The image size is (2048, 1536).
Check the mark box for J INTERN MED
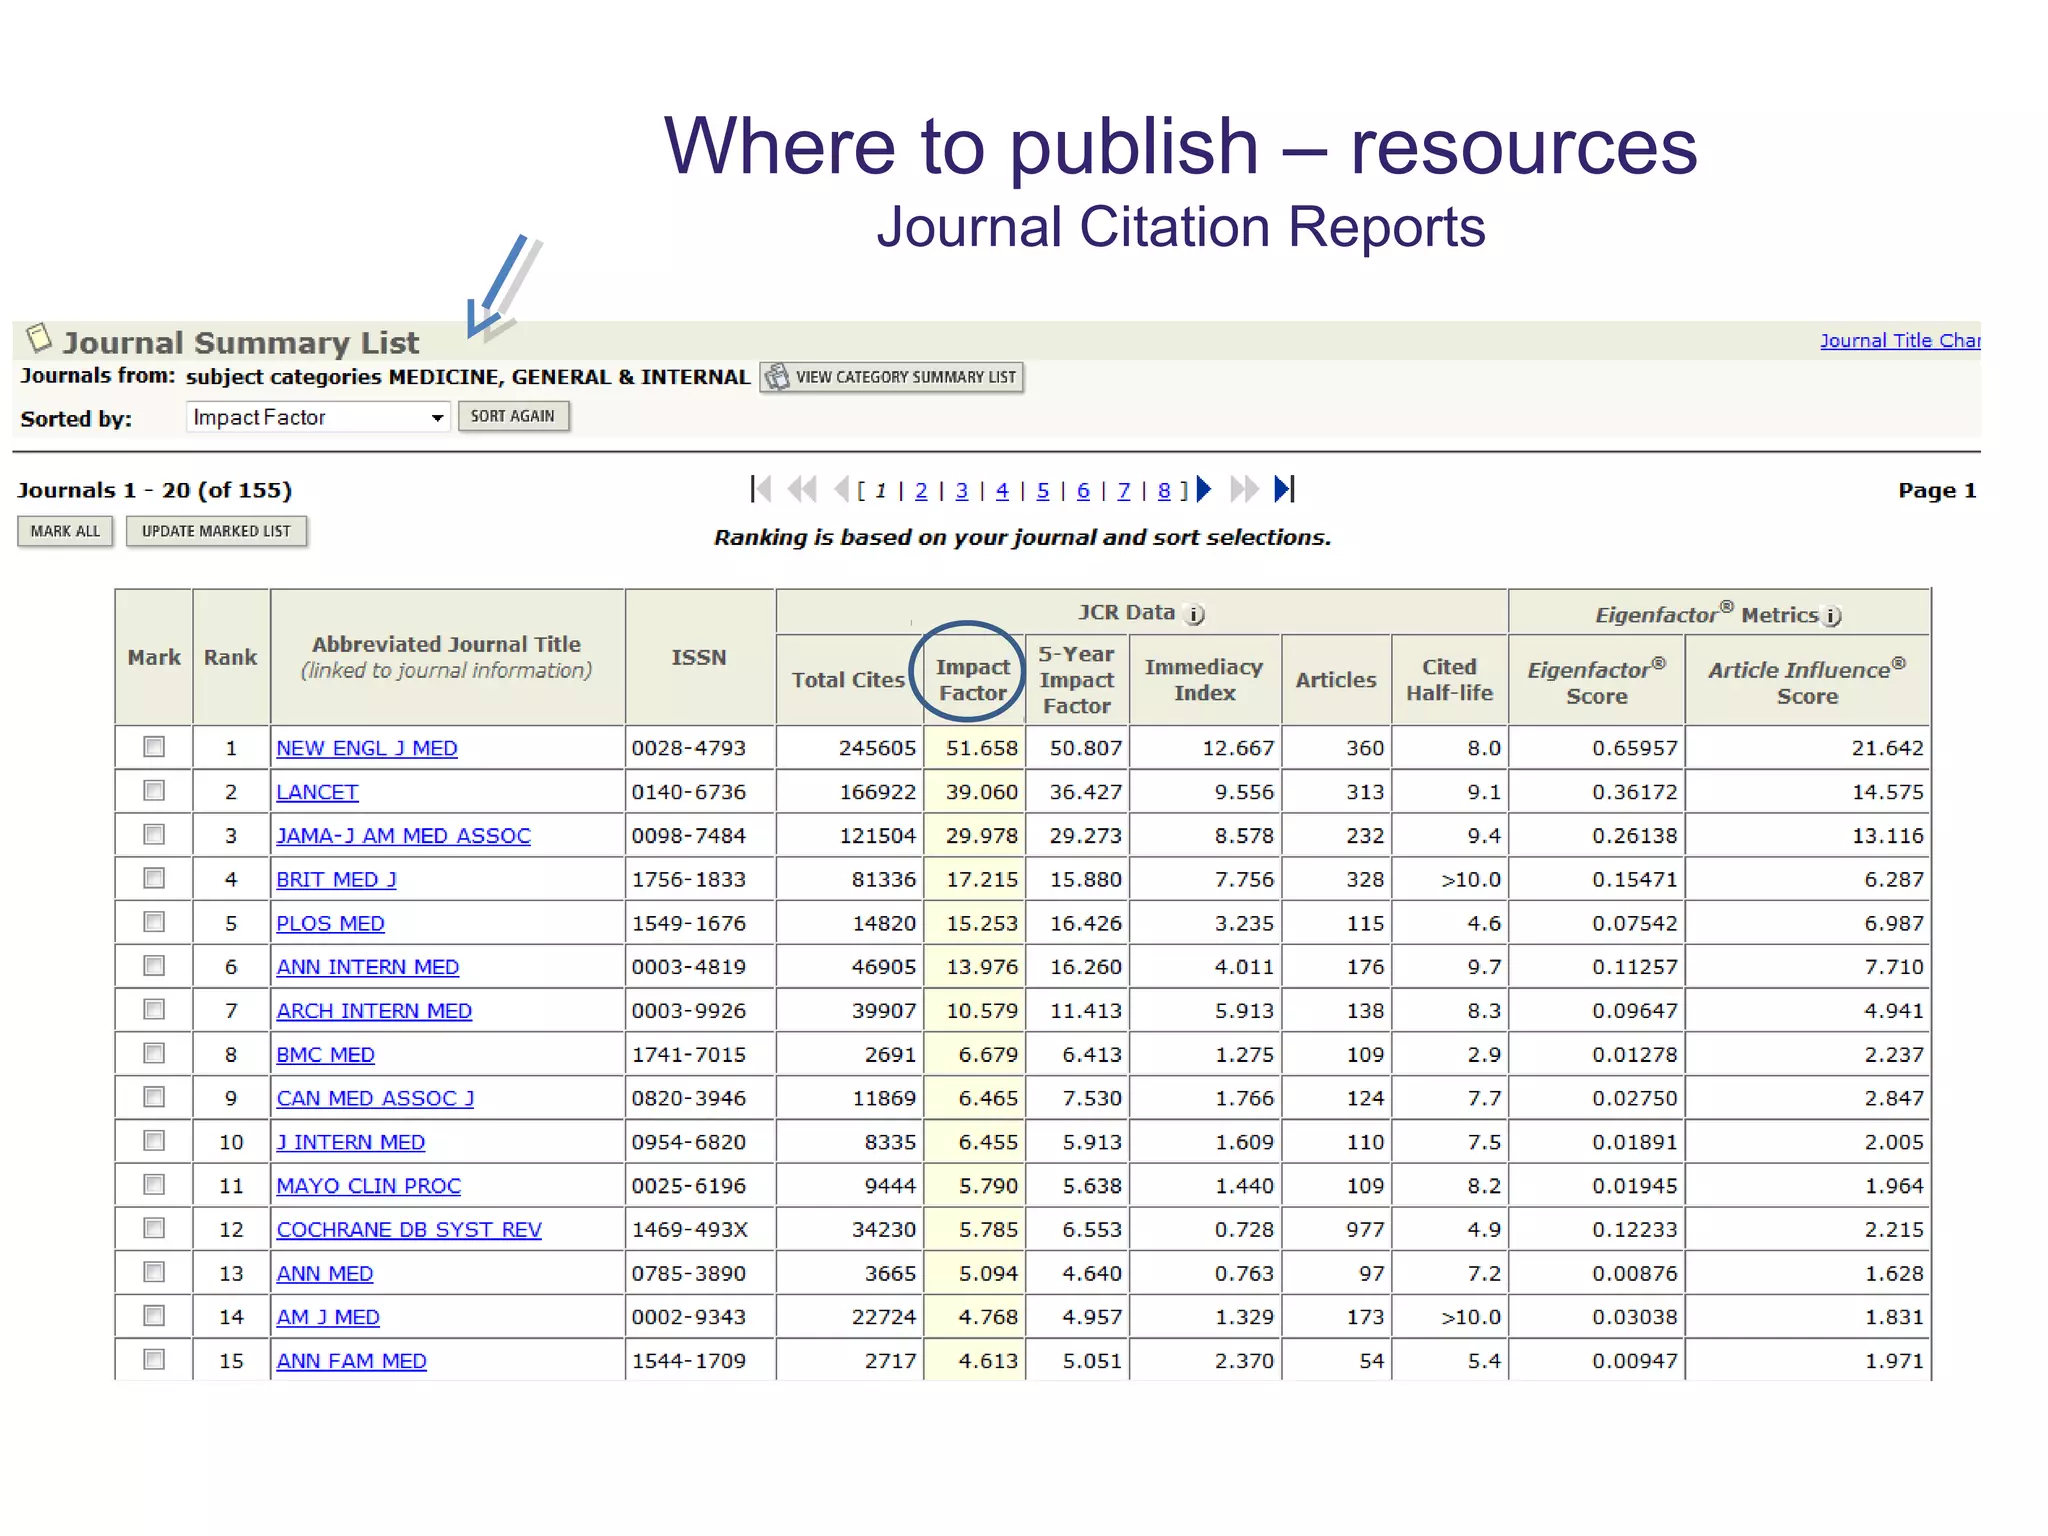154,1141
